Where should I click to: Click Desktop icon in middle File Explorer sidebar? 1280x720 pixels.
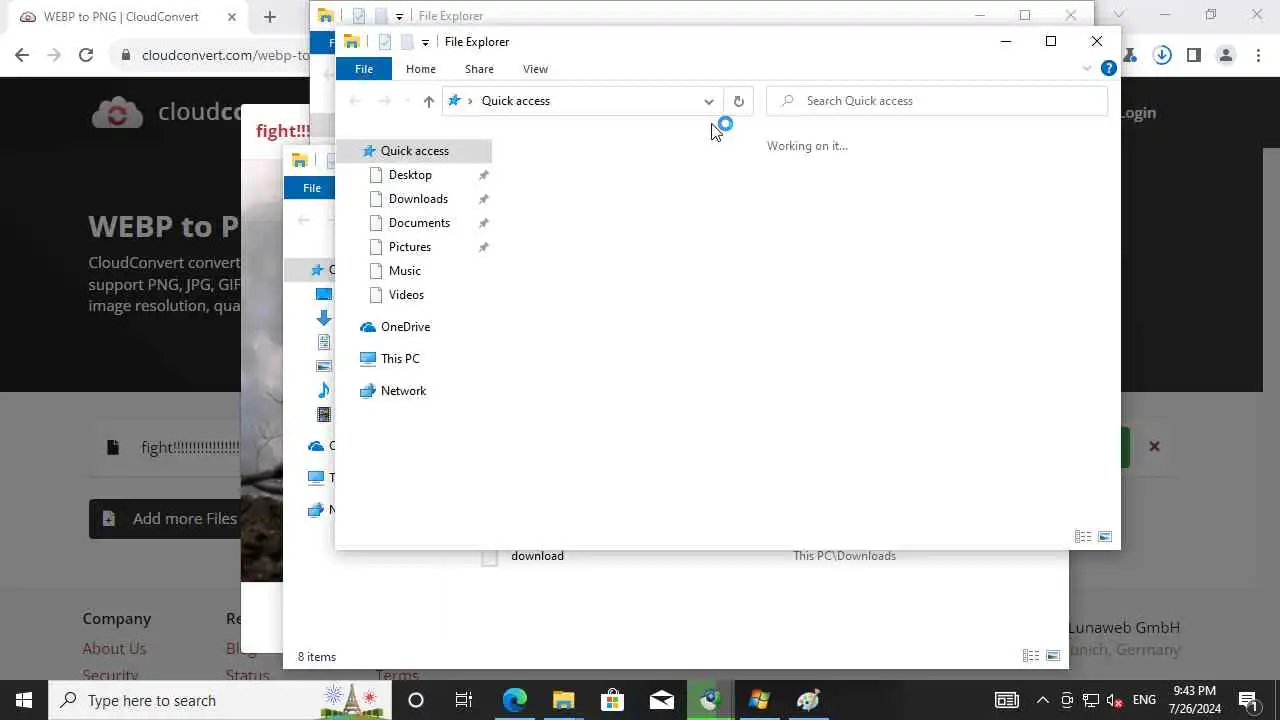tap(324, 294)
